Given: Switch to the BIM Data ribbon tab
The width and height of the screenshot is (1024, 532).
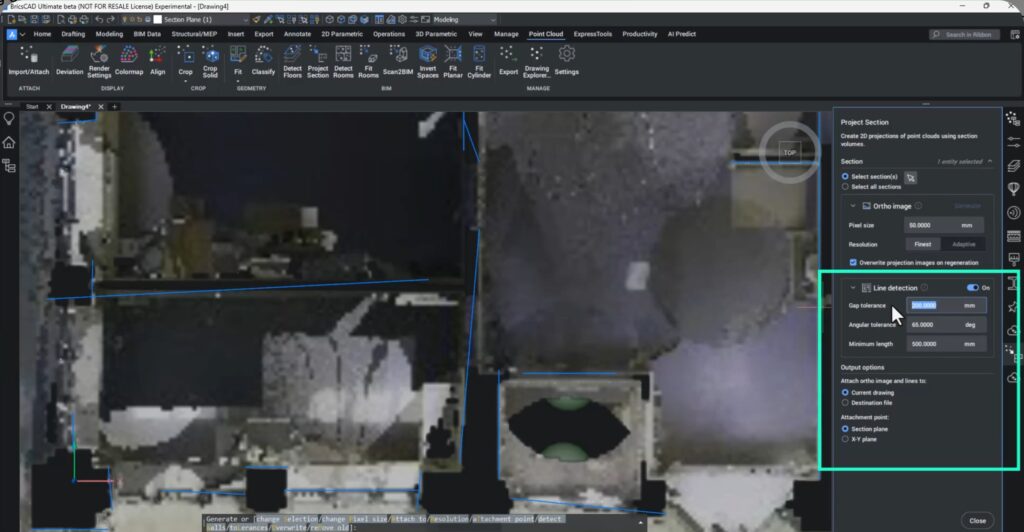Looking at the screenshot, I should click(147, 34).
